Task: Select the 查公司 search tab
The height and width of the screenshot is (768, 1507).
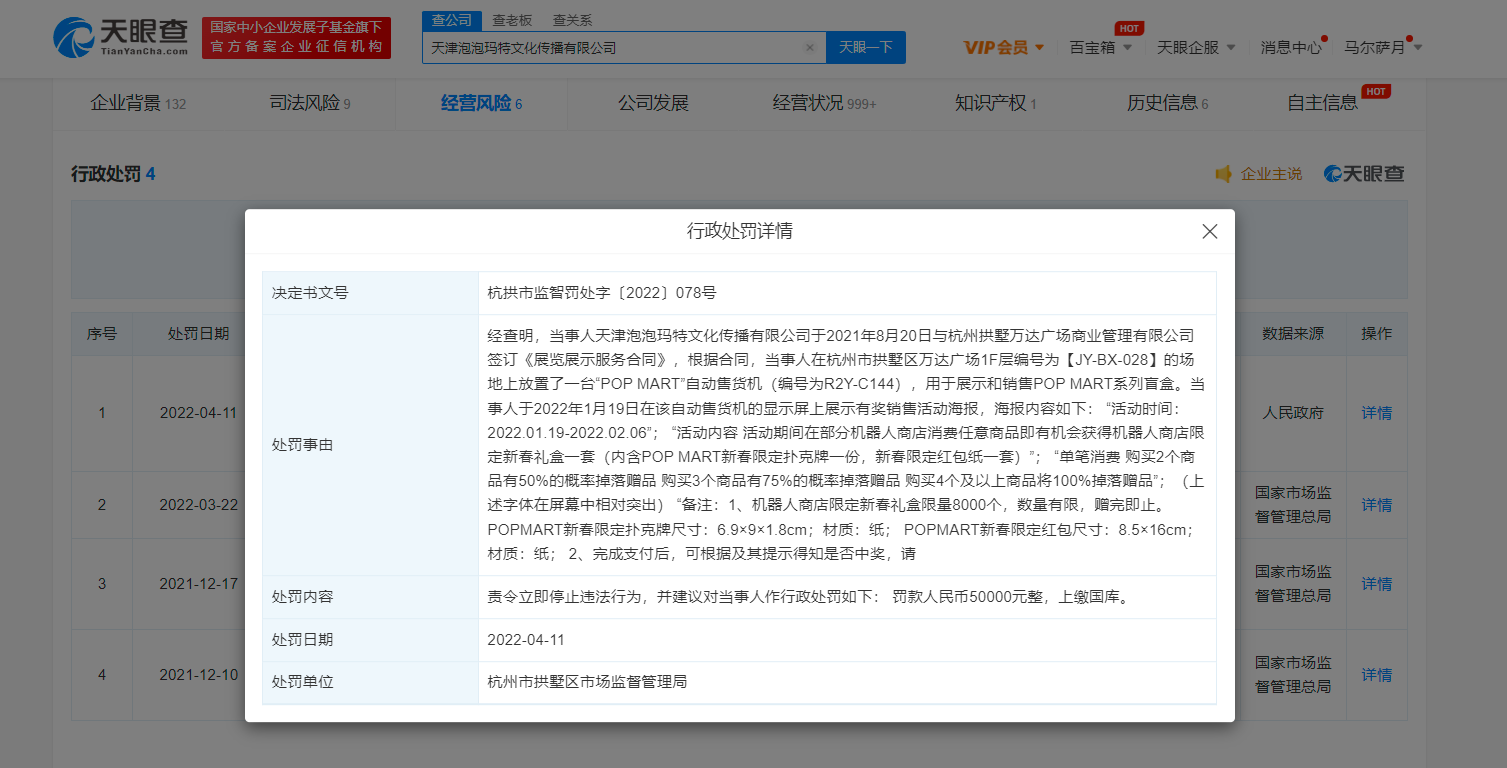Action: (x=452, y=20)
